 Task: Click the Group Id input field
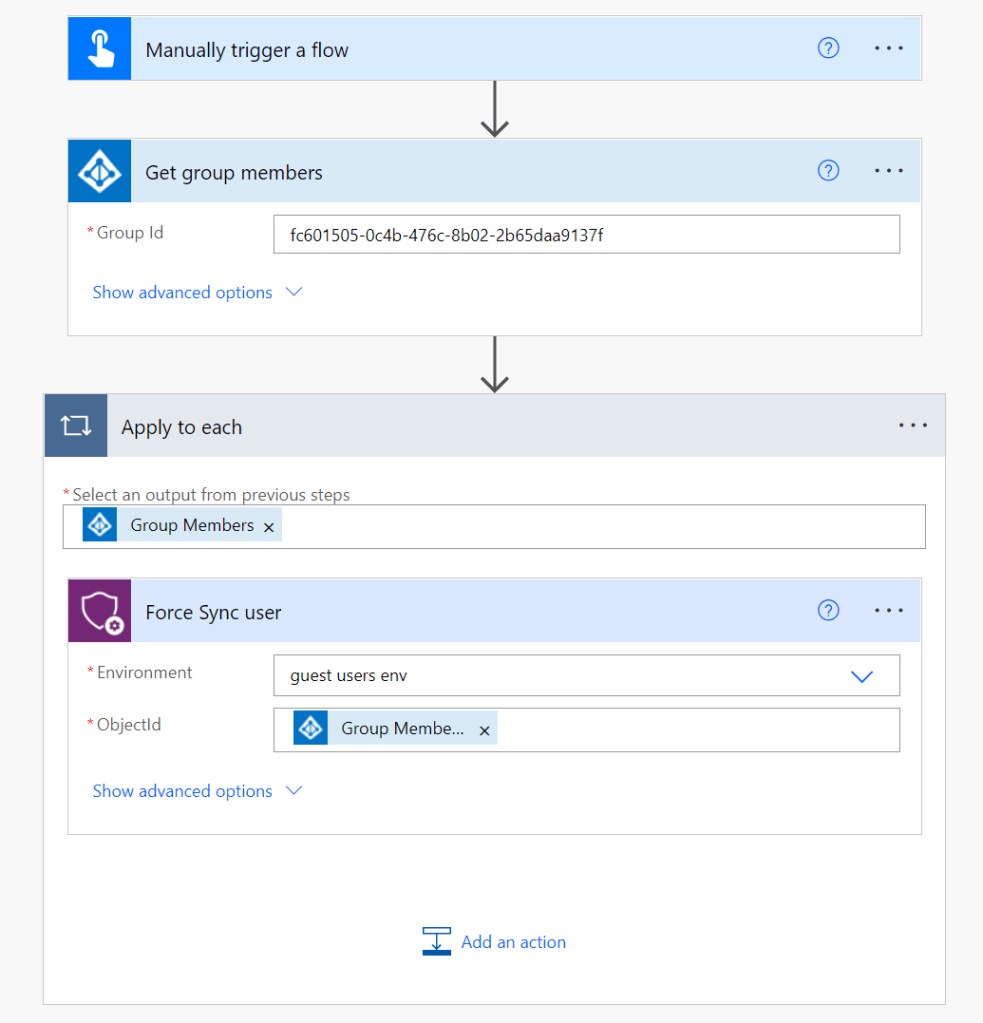tap(586, 235)
